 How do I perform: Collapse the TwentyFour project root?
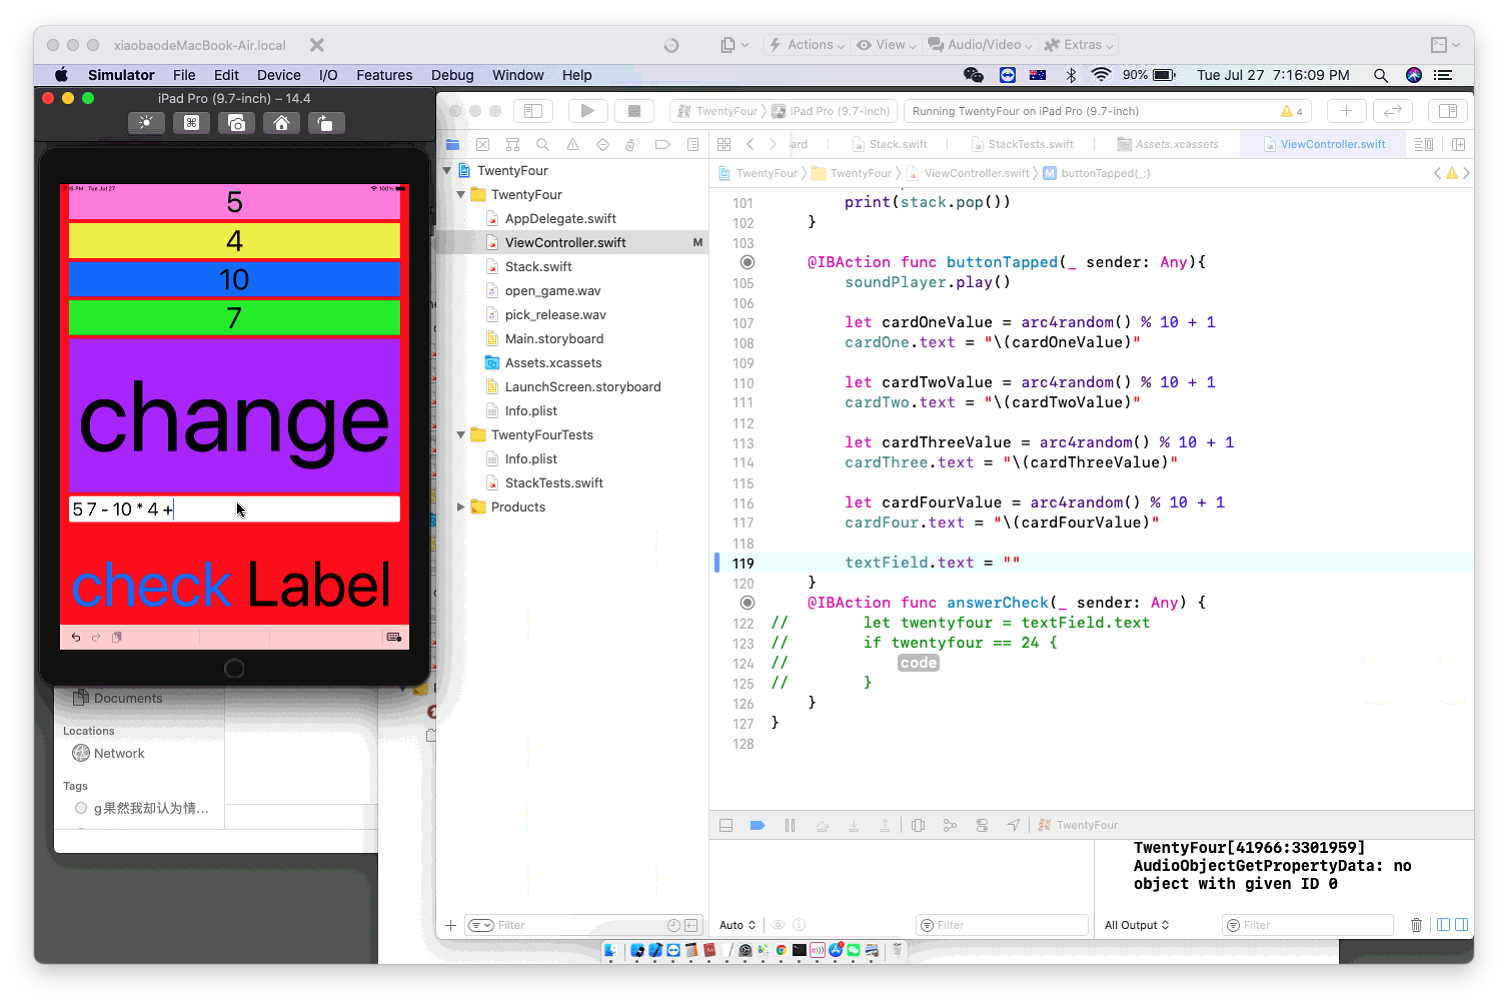pyautogui.click(x=447, y=171)
